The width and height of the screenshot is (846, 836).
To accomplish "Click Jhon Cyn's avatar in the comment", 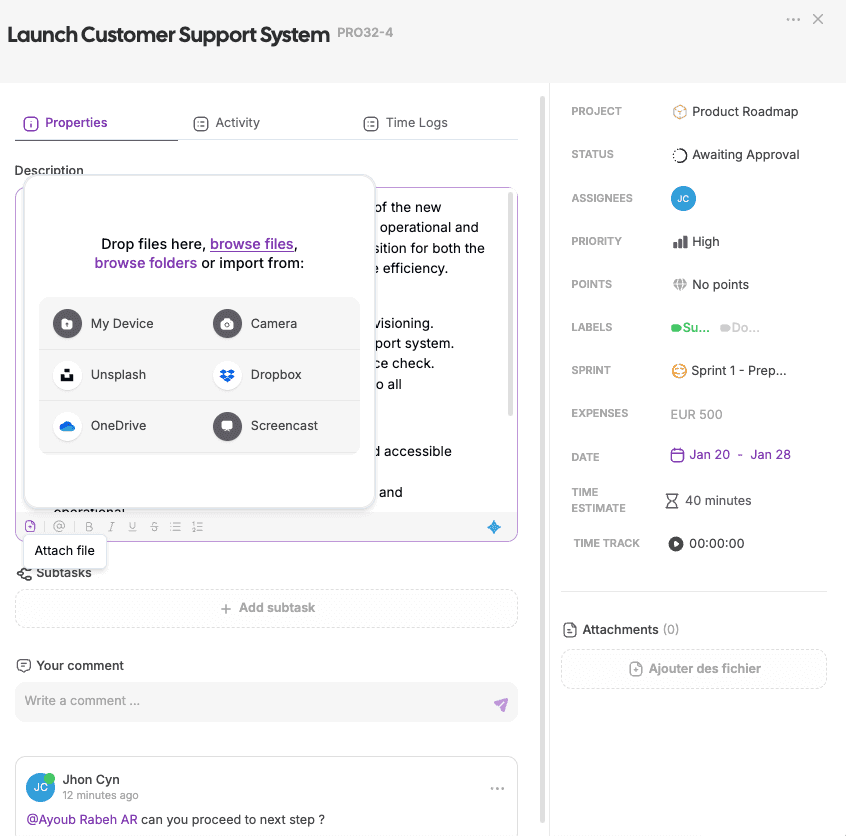I will tap(40, 787).
